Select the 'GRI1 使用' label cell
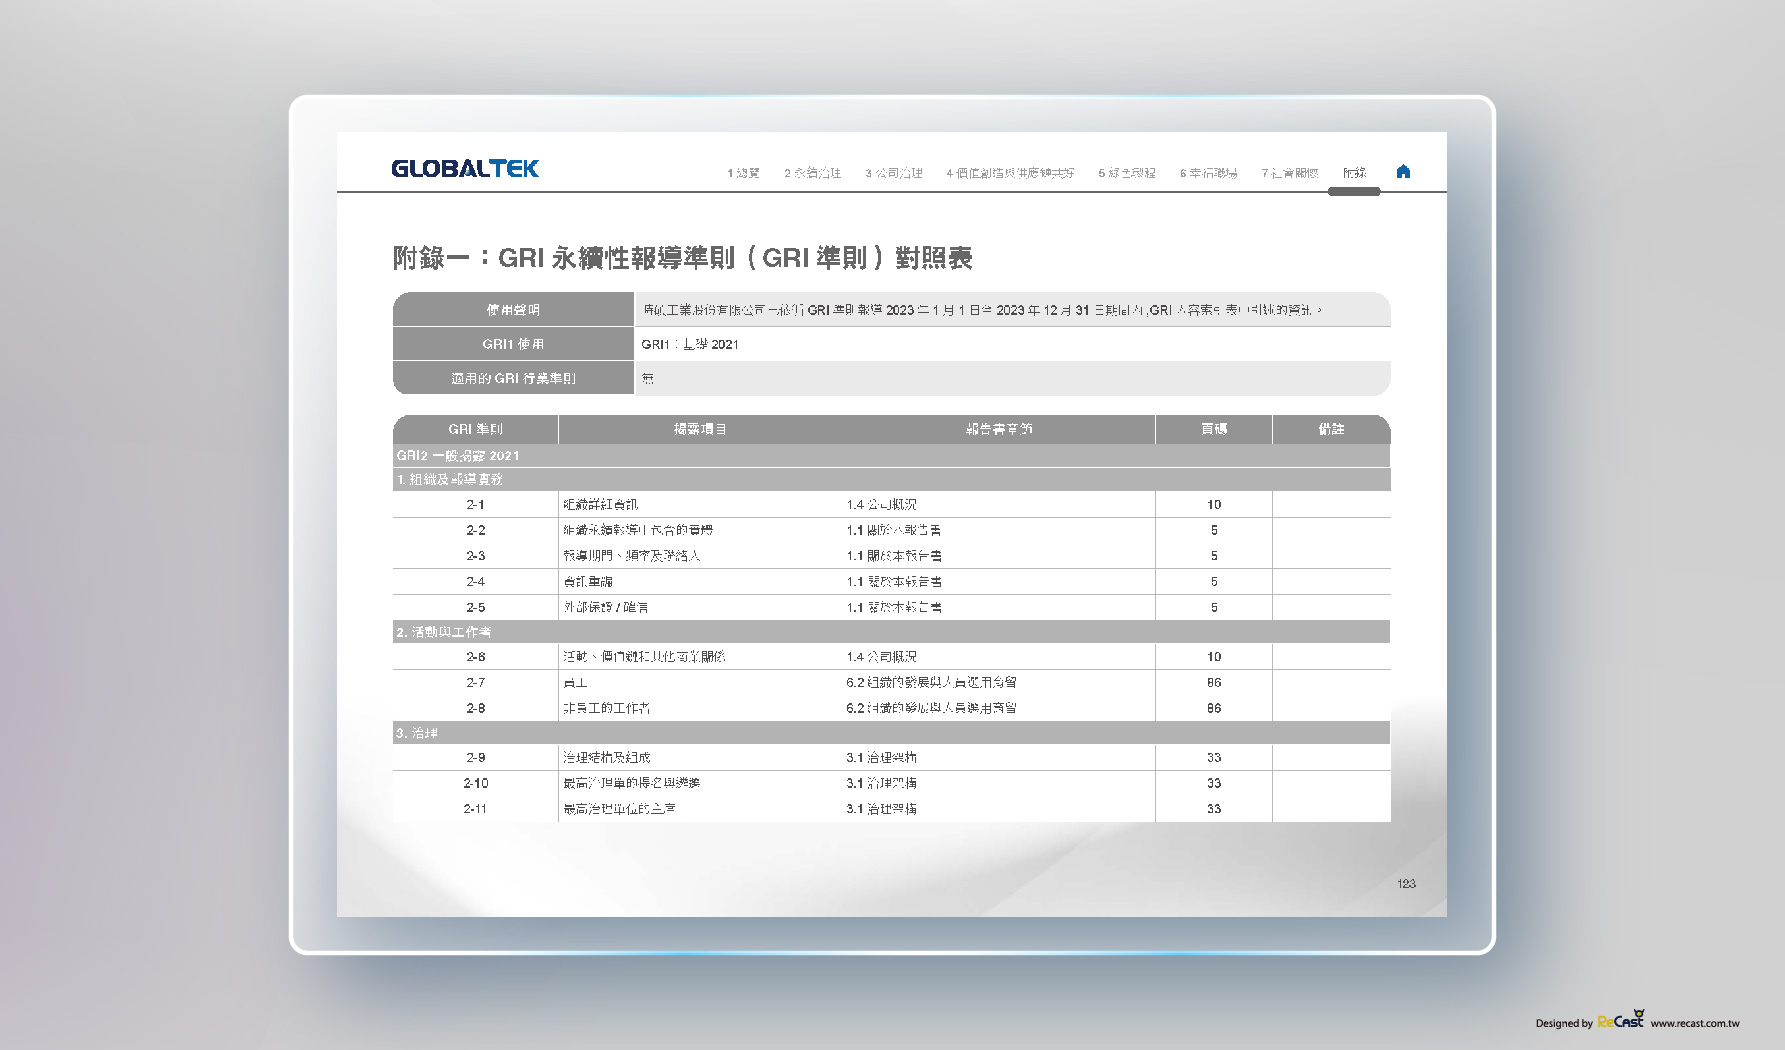Screen dimensions: 1785x1050 [513, 344]
